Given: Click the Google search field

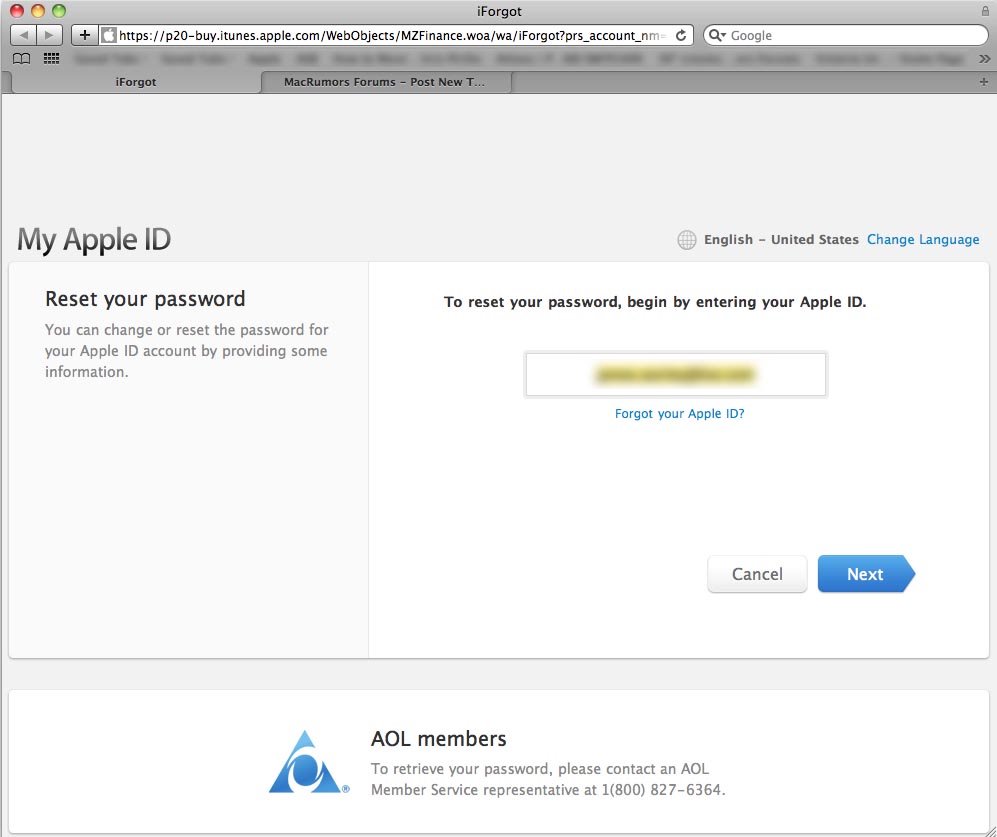Looking at the screenshot, I should 846,35.
